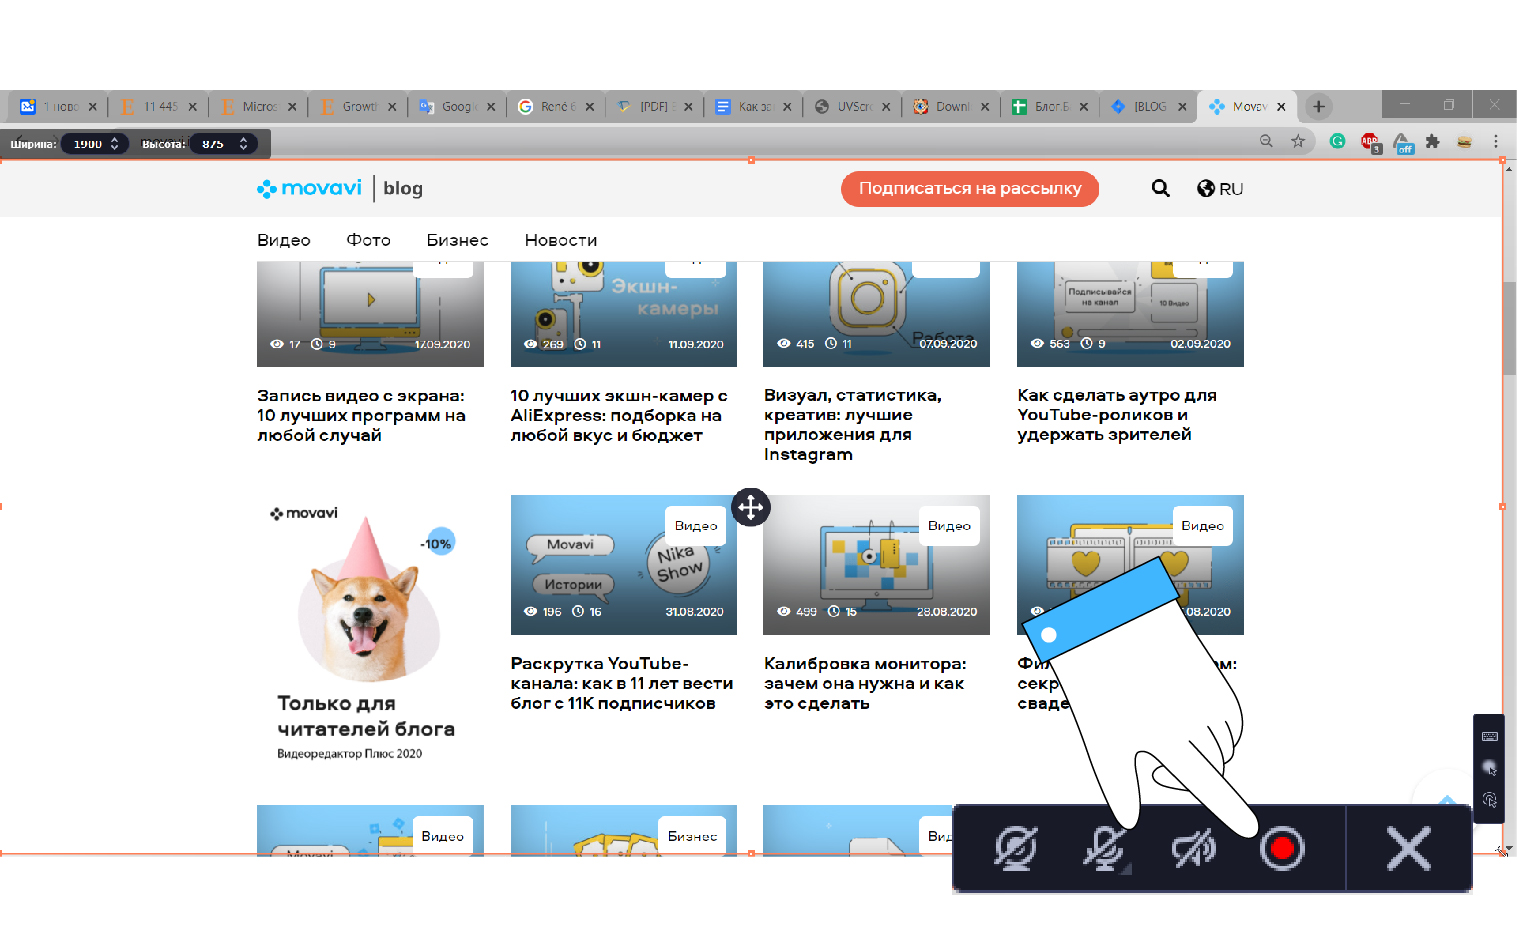Click the page vertical scrollbar thumb

(1509, 329)
